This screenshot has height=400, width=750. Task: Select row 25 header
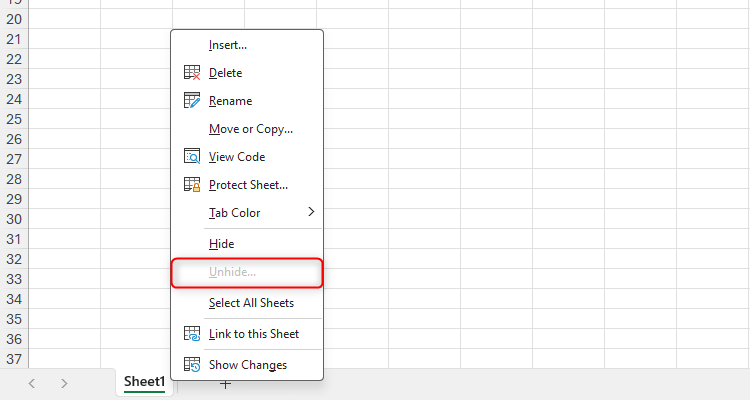[x=14, y=119]
